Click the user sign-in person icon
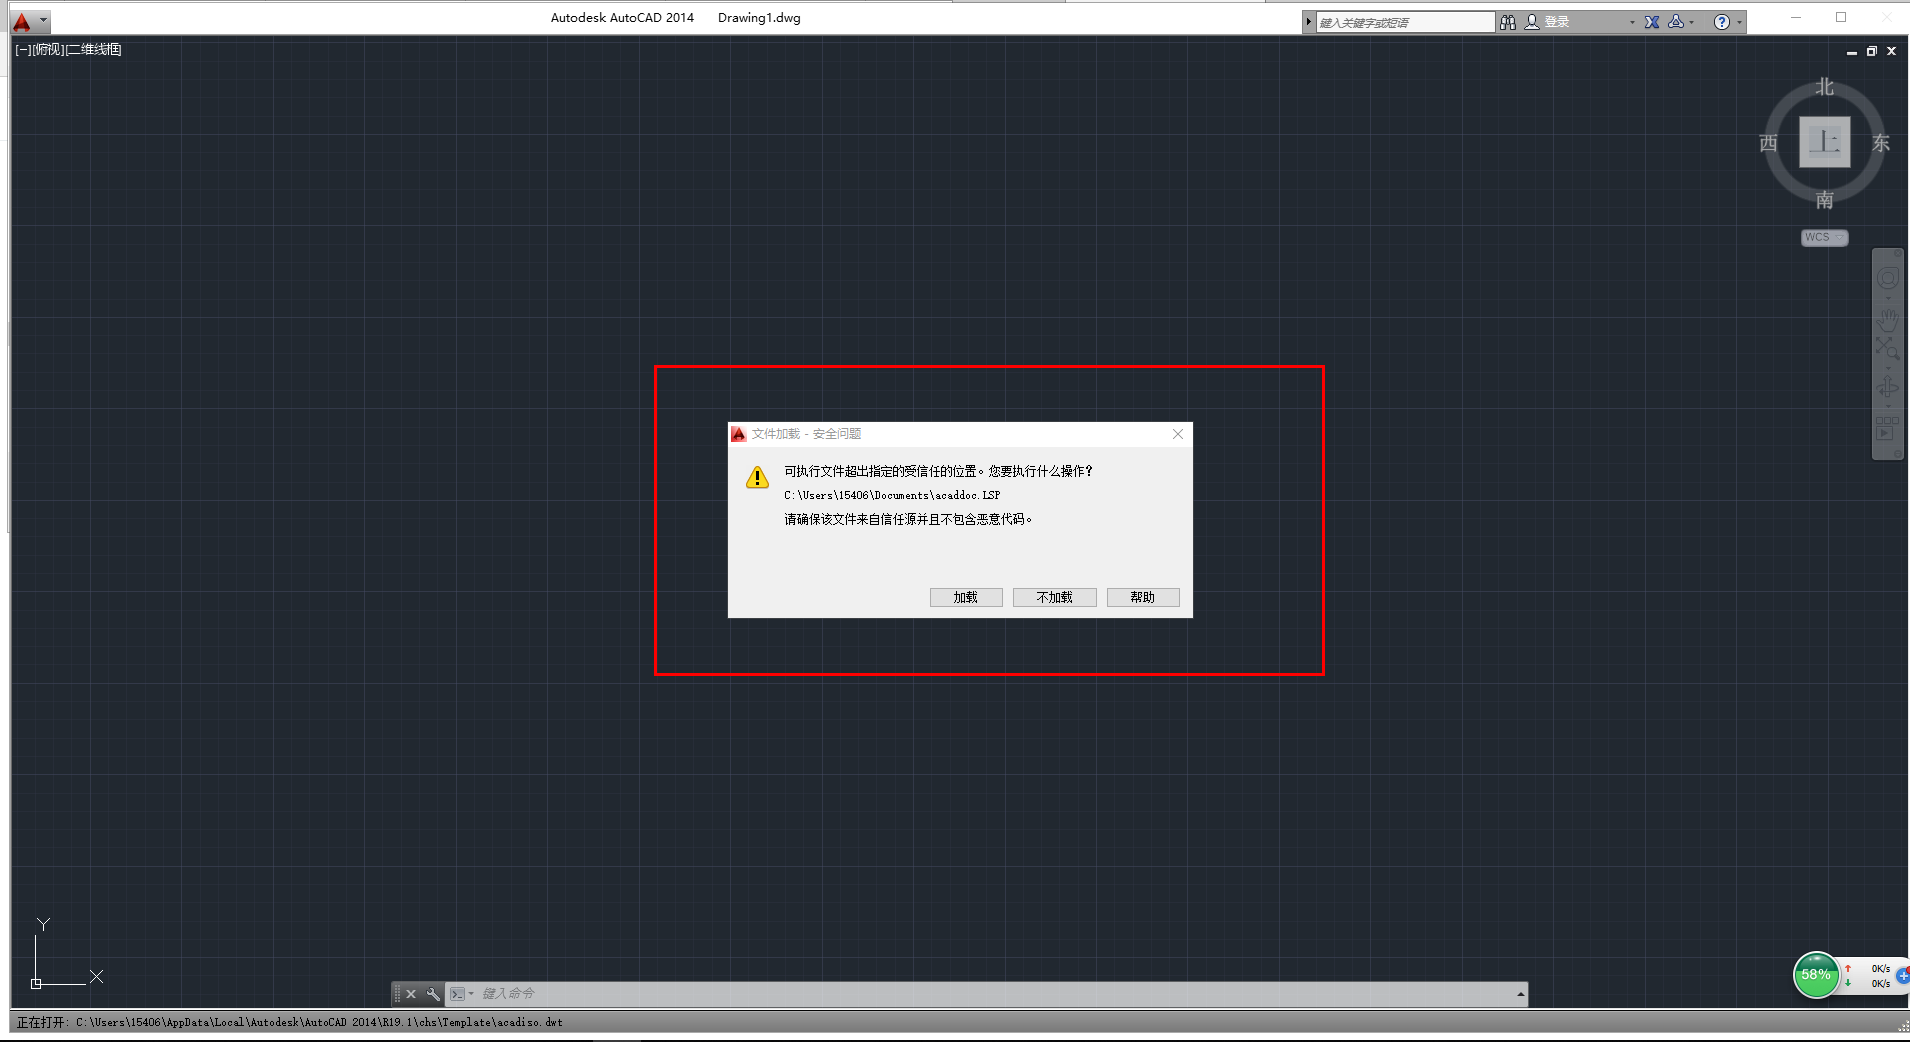 click(x=1532, y=22)
